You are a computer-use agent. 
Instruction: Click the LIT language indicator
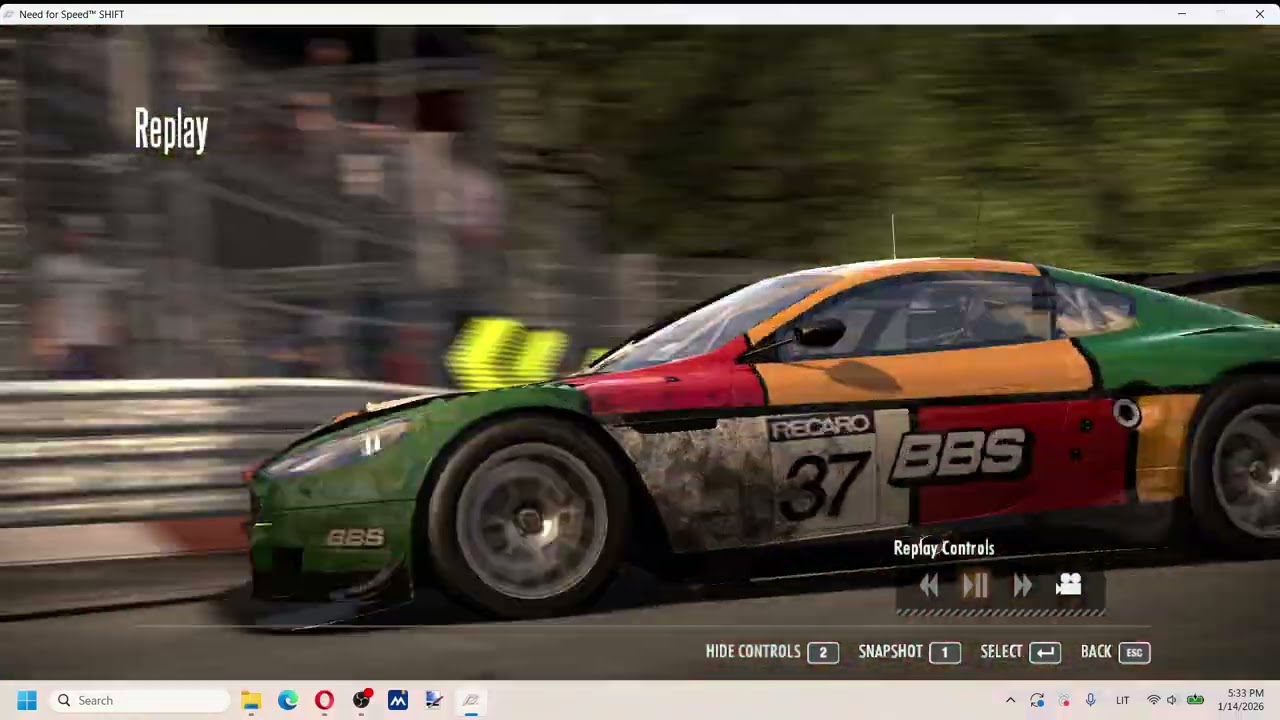(1122, 700)
